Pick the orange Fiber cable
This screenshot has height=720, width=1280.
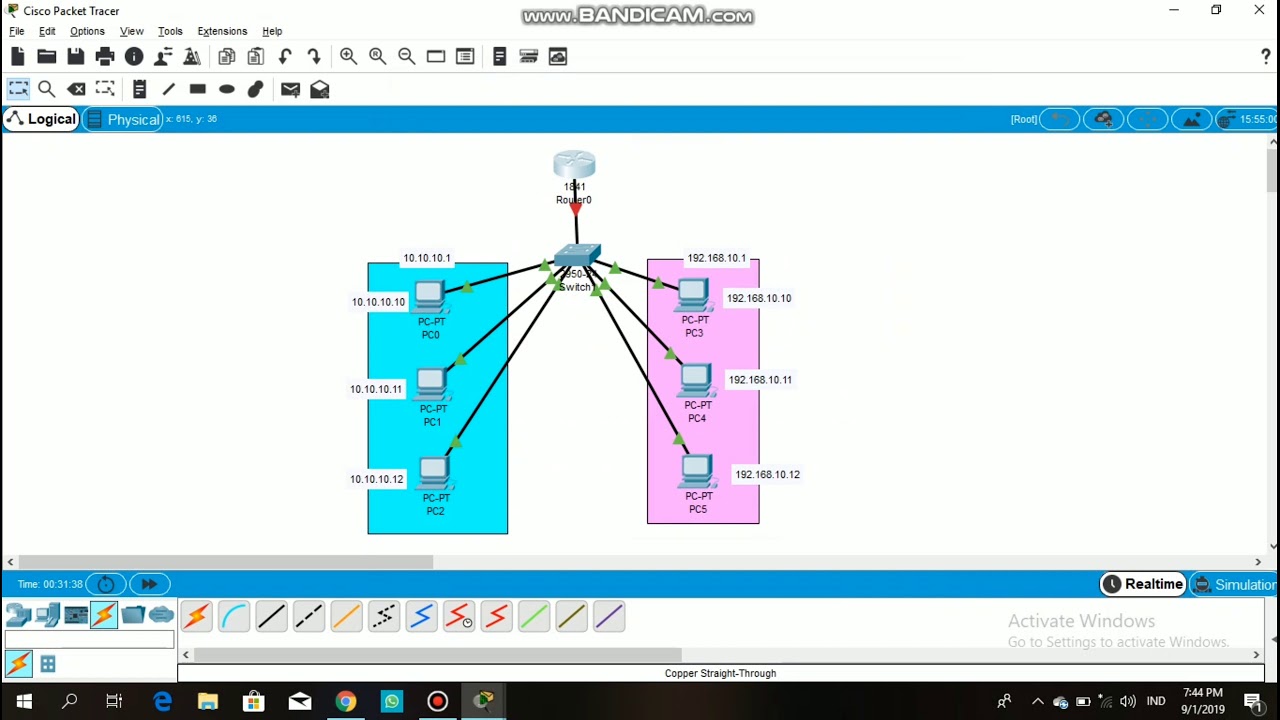pyautogui.click(x=346, y=617)
